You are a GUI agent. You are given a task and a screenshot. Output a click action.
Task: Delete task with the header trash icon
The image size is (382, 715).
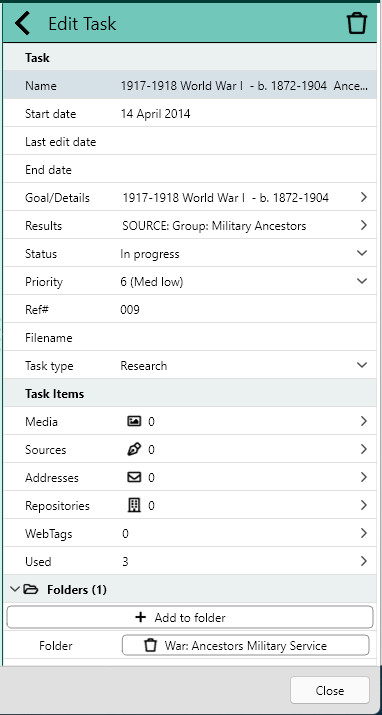(357, 23)
